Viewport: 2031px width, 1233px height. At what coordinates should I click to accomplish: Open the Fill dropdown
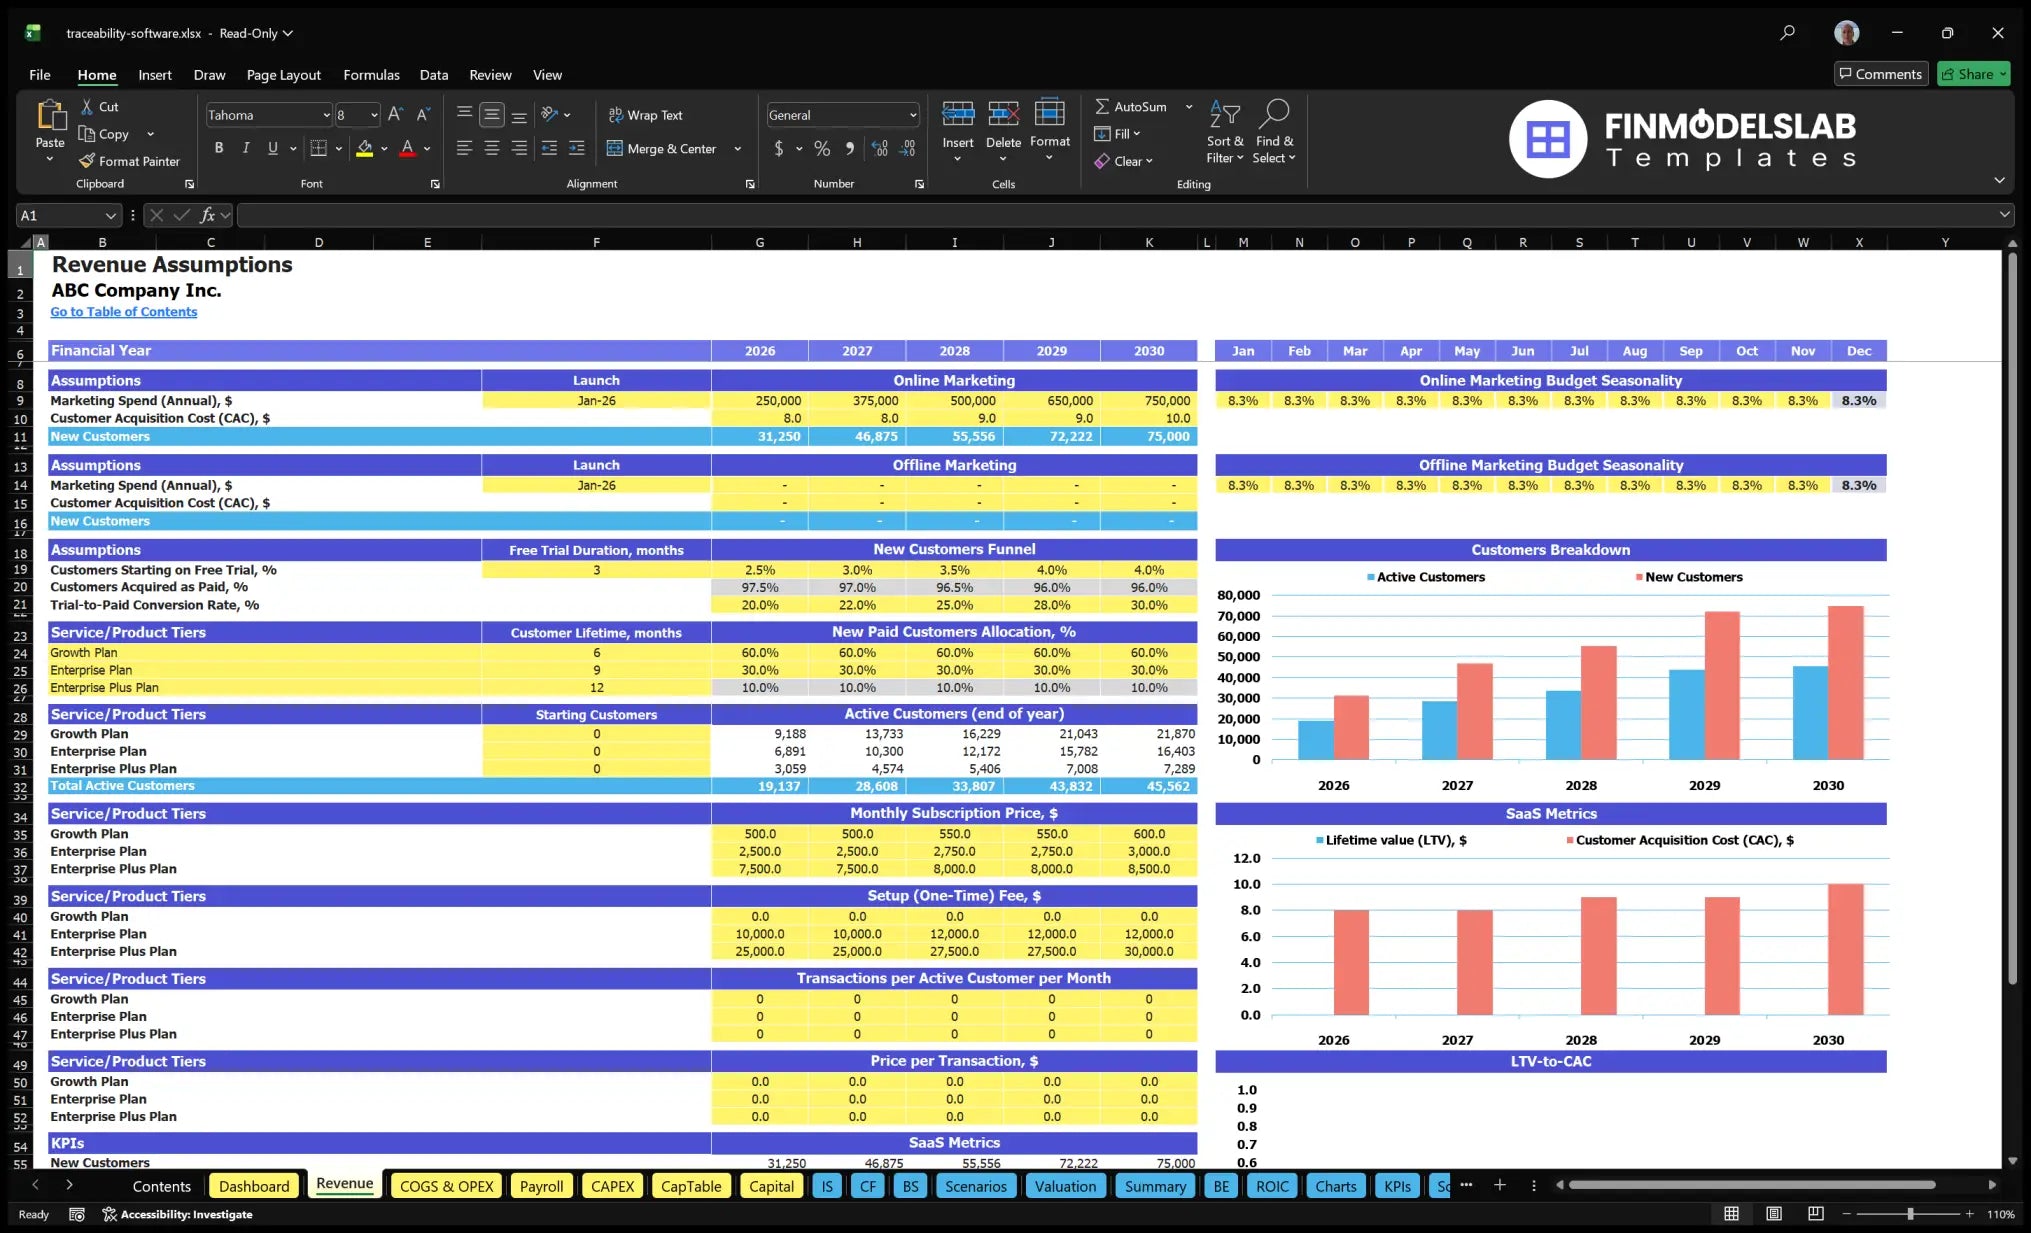(x=1117, y=133)
